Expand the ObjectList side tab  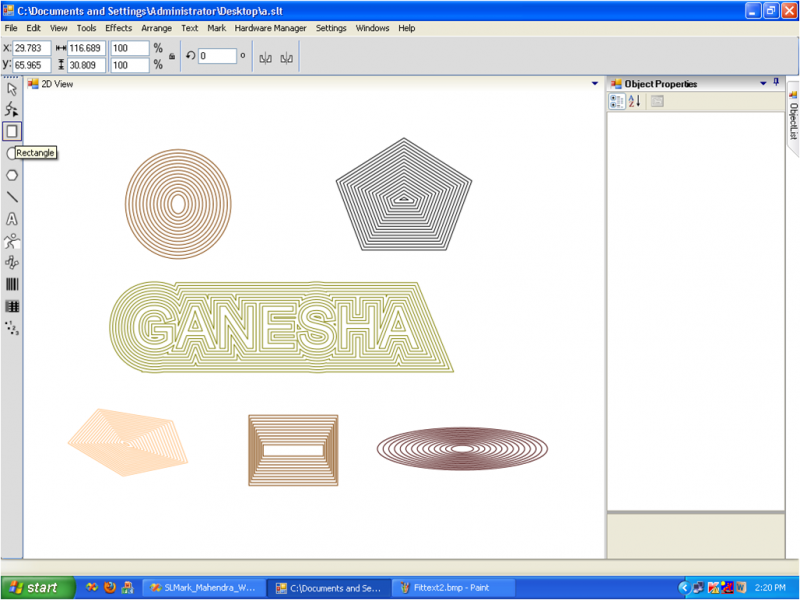tap(793, 118)
